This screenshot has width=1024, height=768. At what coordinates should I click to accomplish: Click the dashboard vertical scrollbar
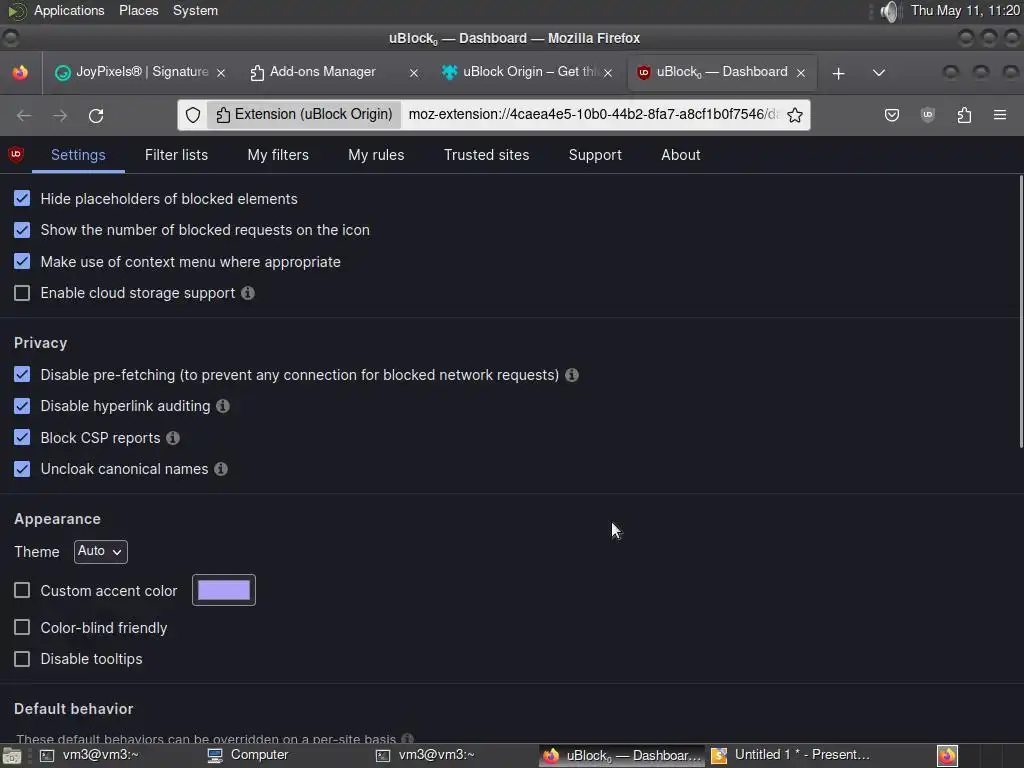pyautogui.click(x=1021, y=312)
